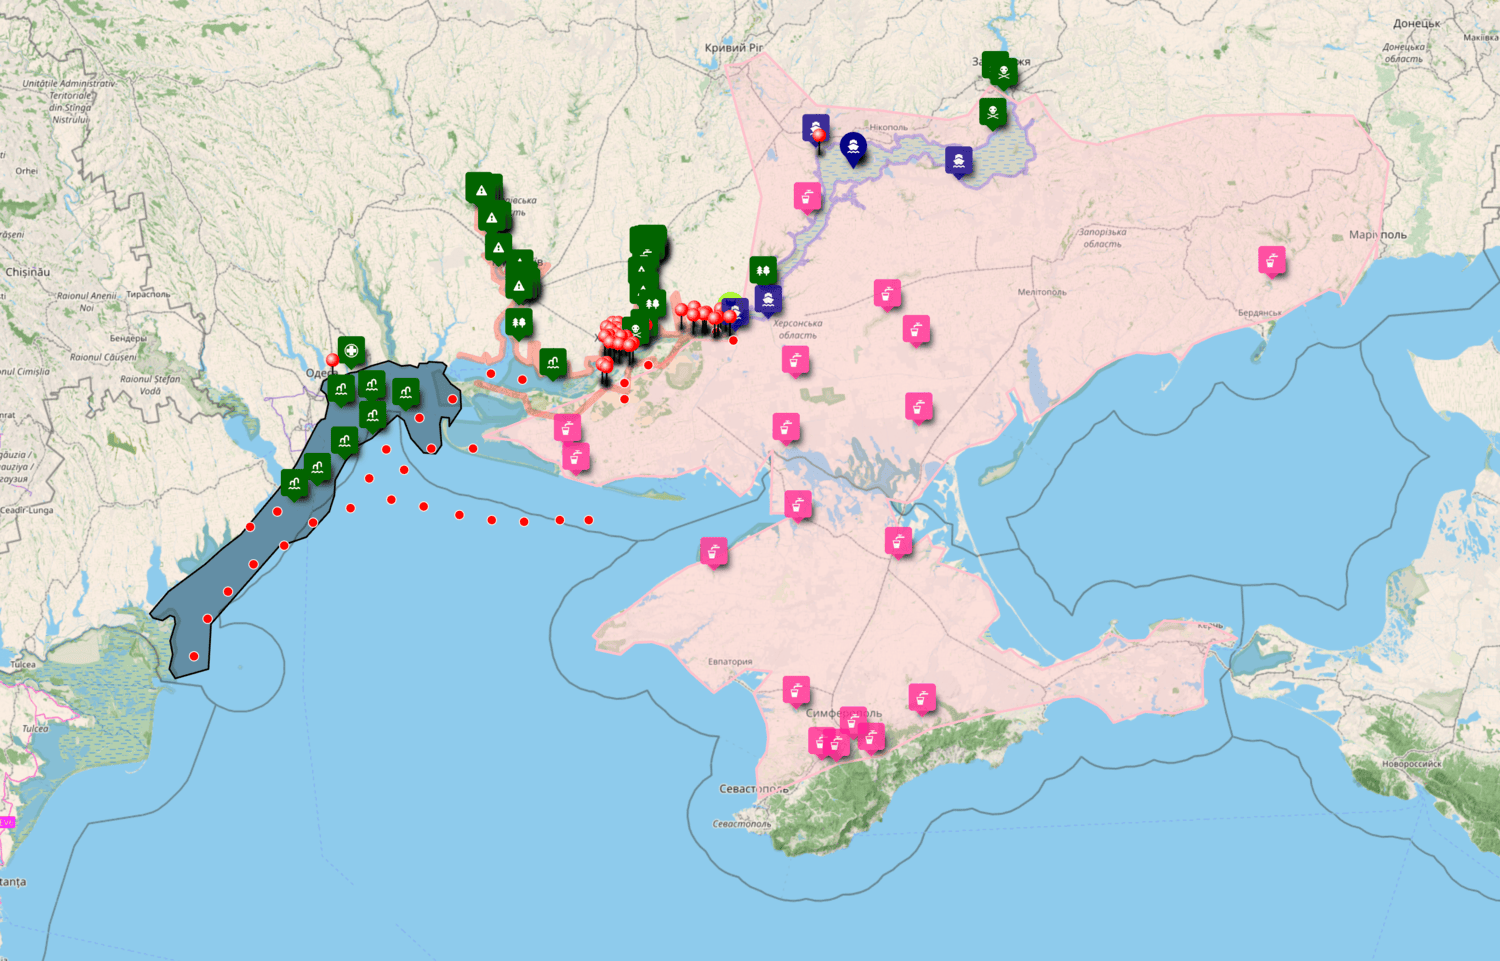Click the green tree marker below the warning triangles
The width and height of the screenshot is (1500, 961).
(518, 322)
